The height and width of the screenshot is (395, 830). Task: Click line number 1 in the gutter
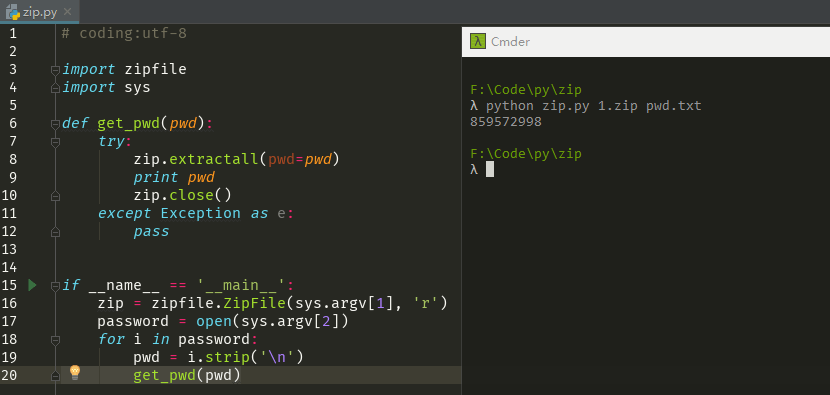point(13,34)
